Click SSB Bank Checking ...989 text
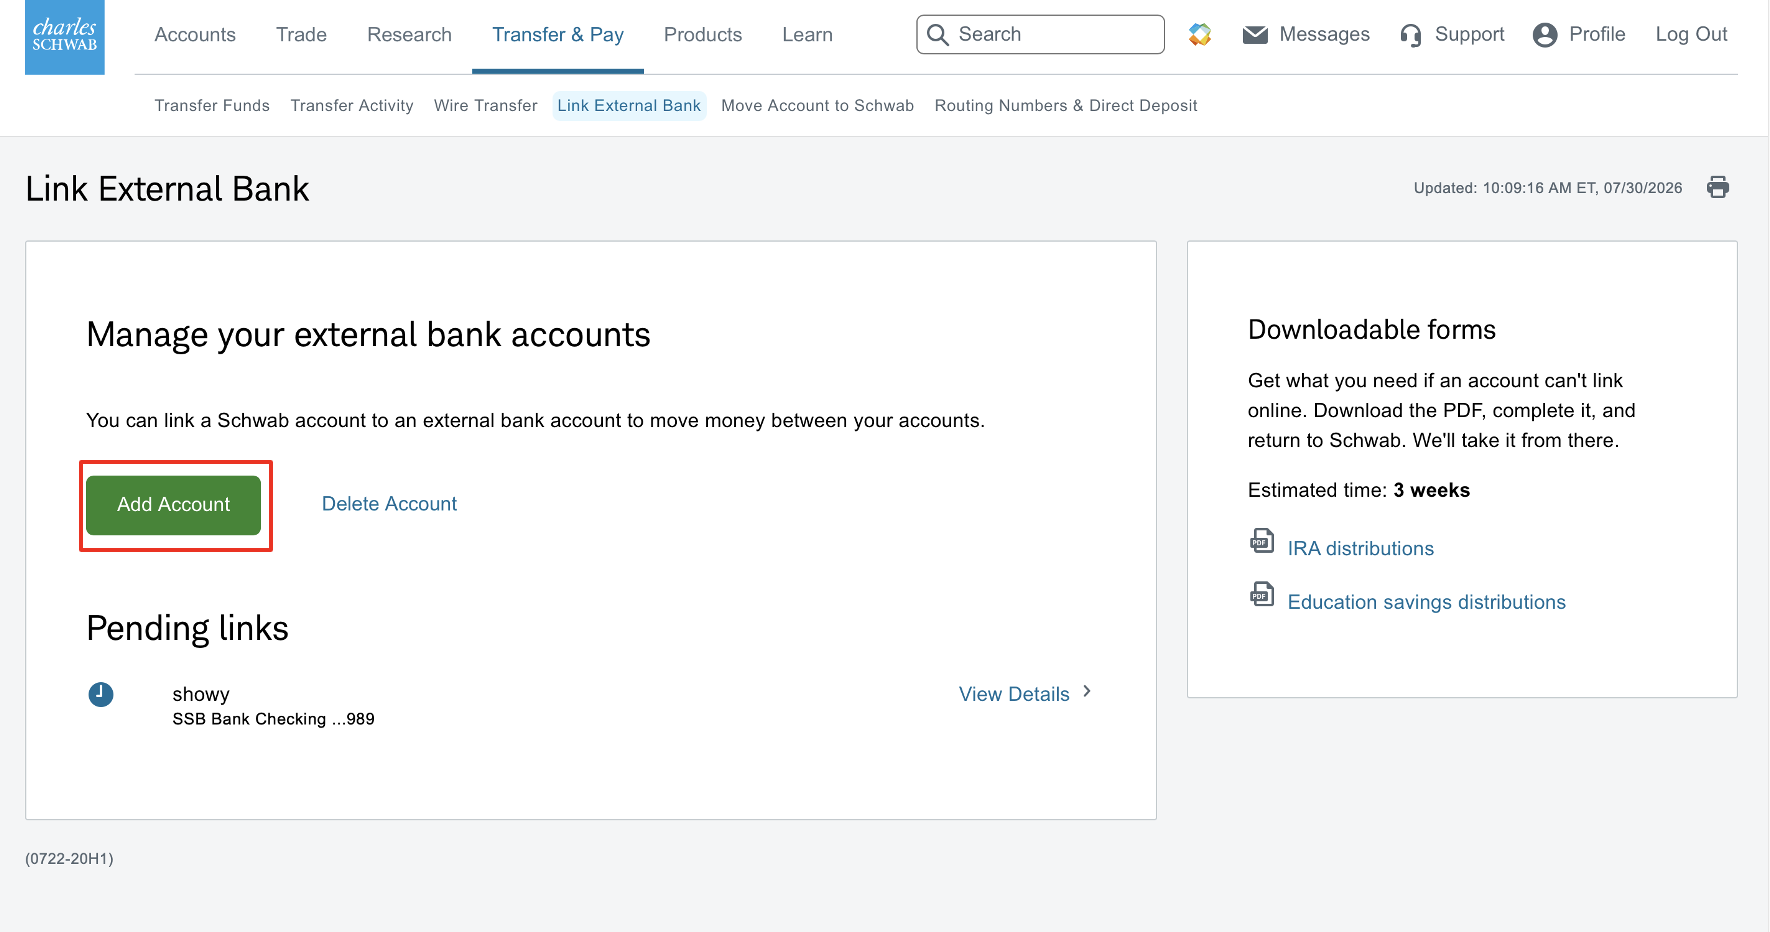This screenshot has height=932, width=1770. 273,719
